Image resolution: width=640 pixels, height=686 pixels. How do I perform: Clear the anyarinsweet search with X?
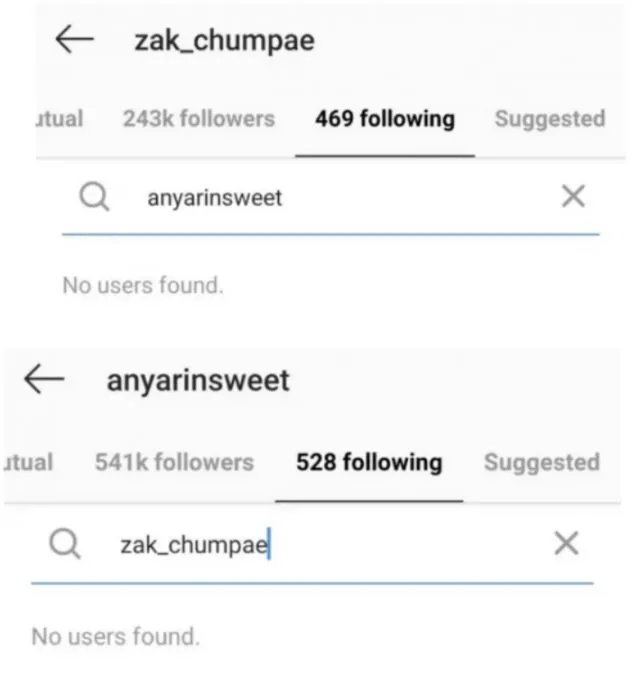tap(573, 197)
